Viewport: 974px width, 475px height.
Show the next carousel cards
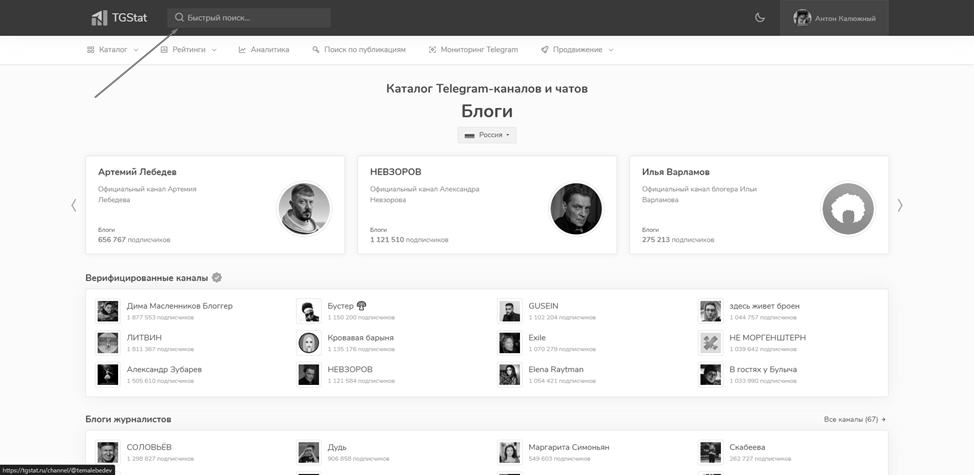point(900,205)
